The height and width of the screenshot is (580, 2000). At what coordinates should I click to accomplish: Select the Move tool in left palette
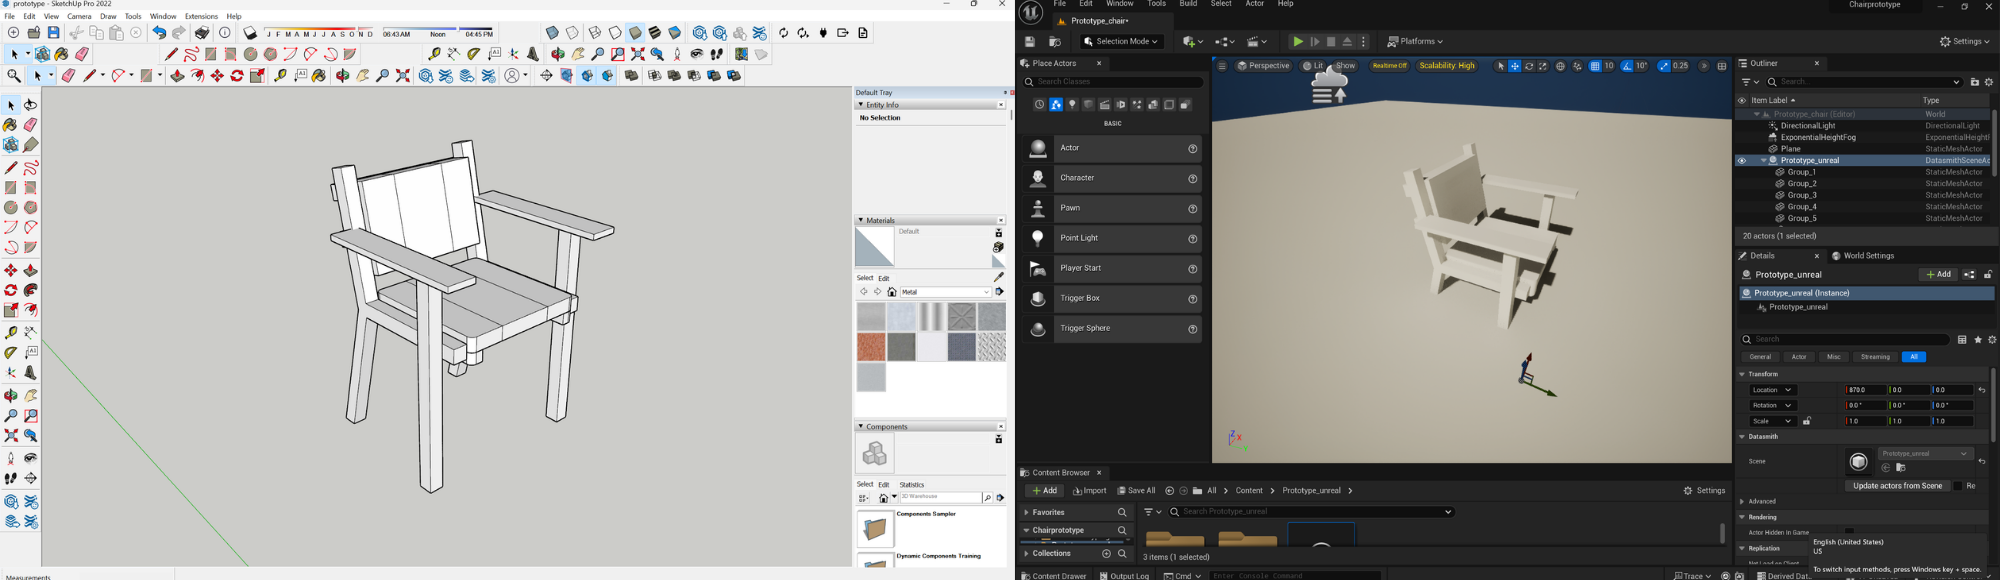(x=11, y=270)
